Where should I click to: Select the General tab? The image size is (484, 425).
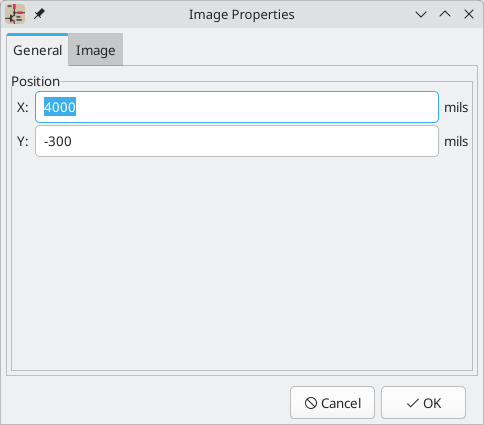(x=37, y=50)
